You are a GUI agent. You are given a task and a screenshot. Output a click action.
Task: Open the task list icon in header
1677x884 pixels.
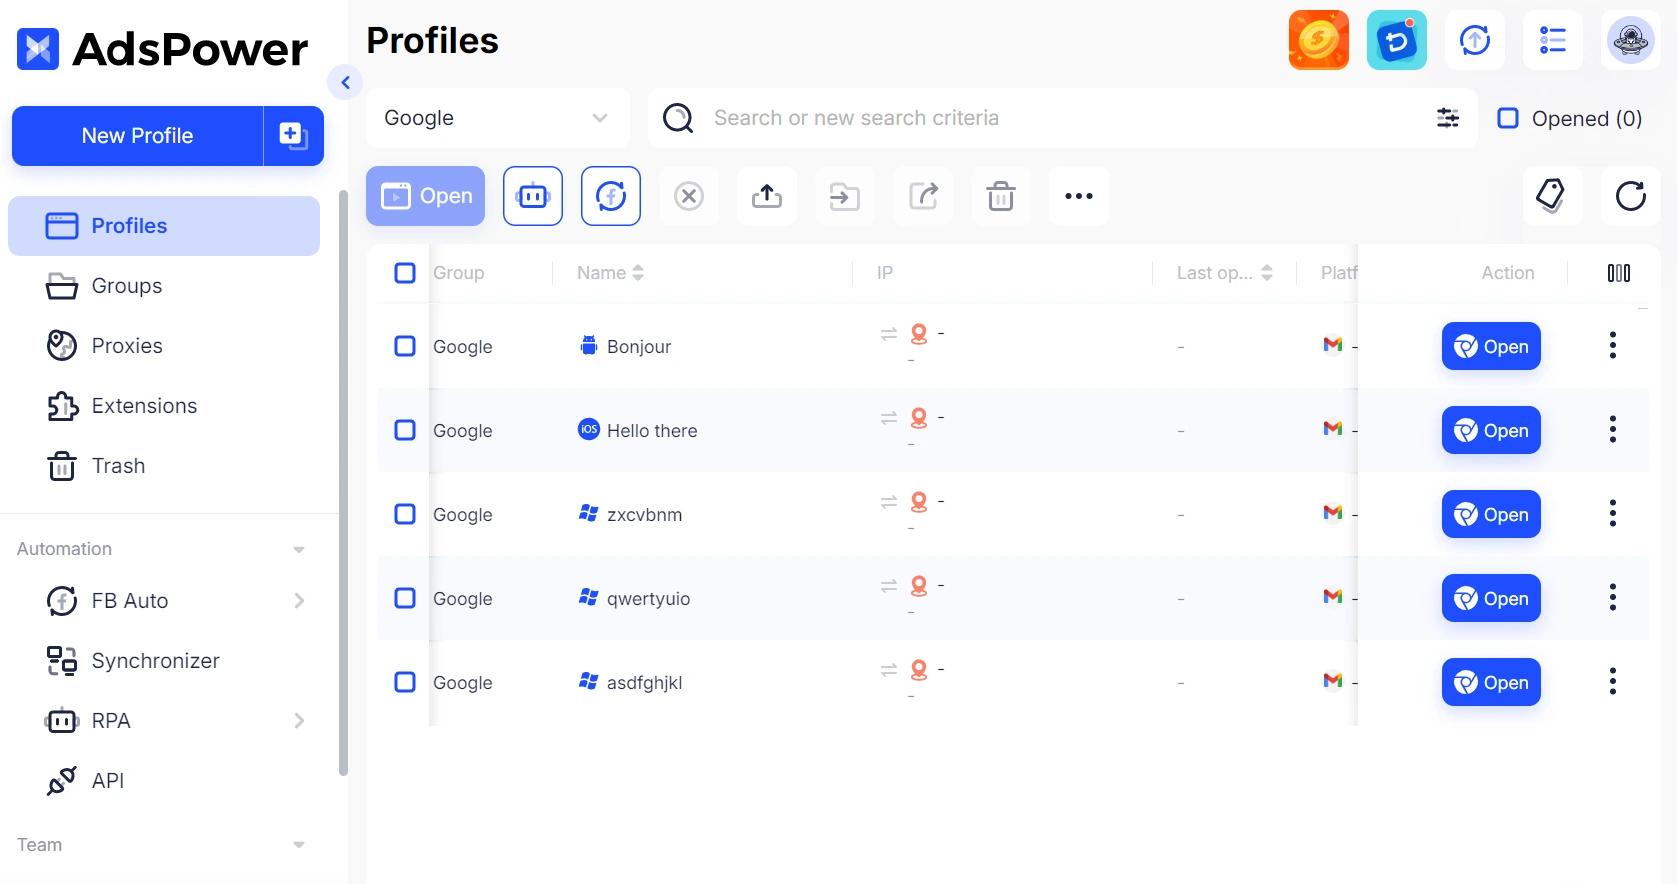[x=1553, y=40]
